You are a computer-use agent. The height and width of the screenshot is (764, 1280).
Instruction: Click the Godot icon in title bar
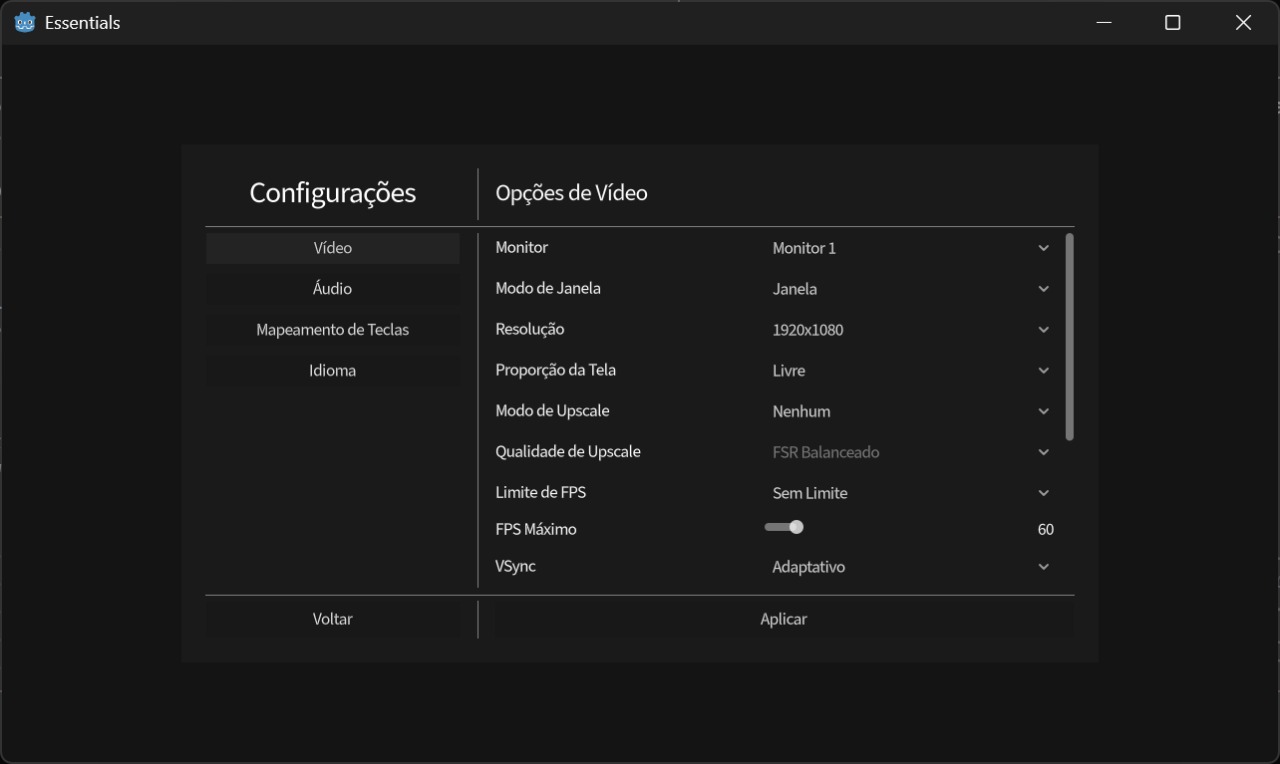pyautogui.click(x=25, y=22)
